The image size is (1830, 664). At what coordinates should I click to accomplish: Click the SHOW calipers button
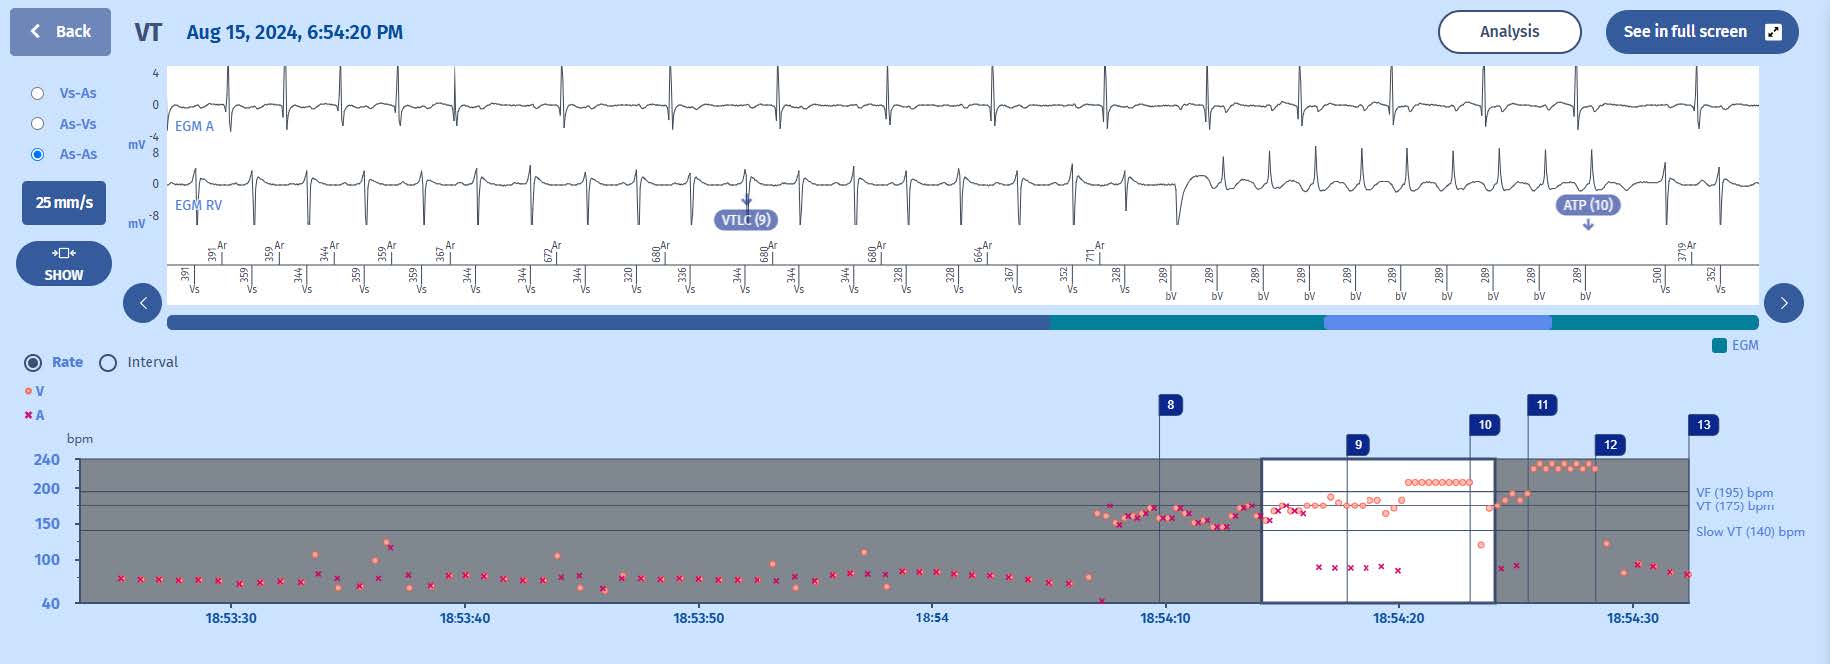[64, 264]
